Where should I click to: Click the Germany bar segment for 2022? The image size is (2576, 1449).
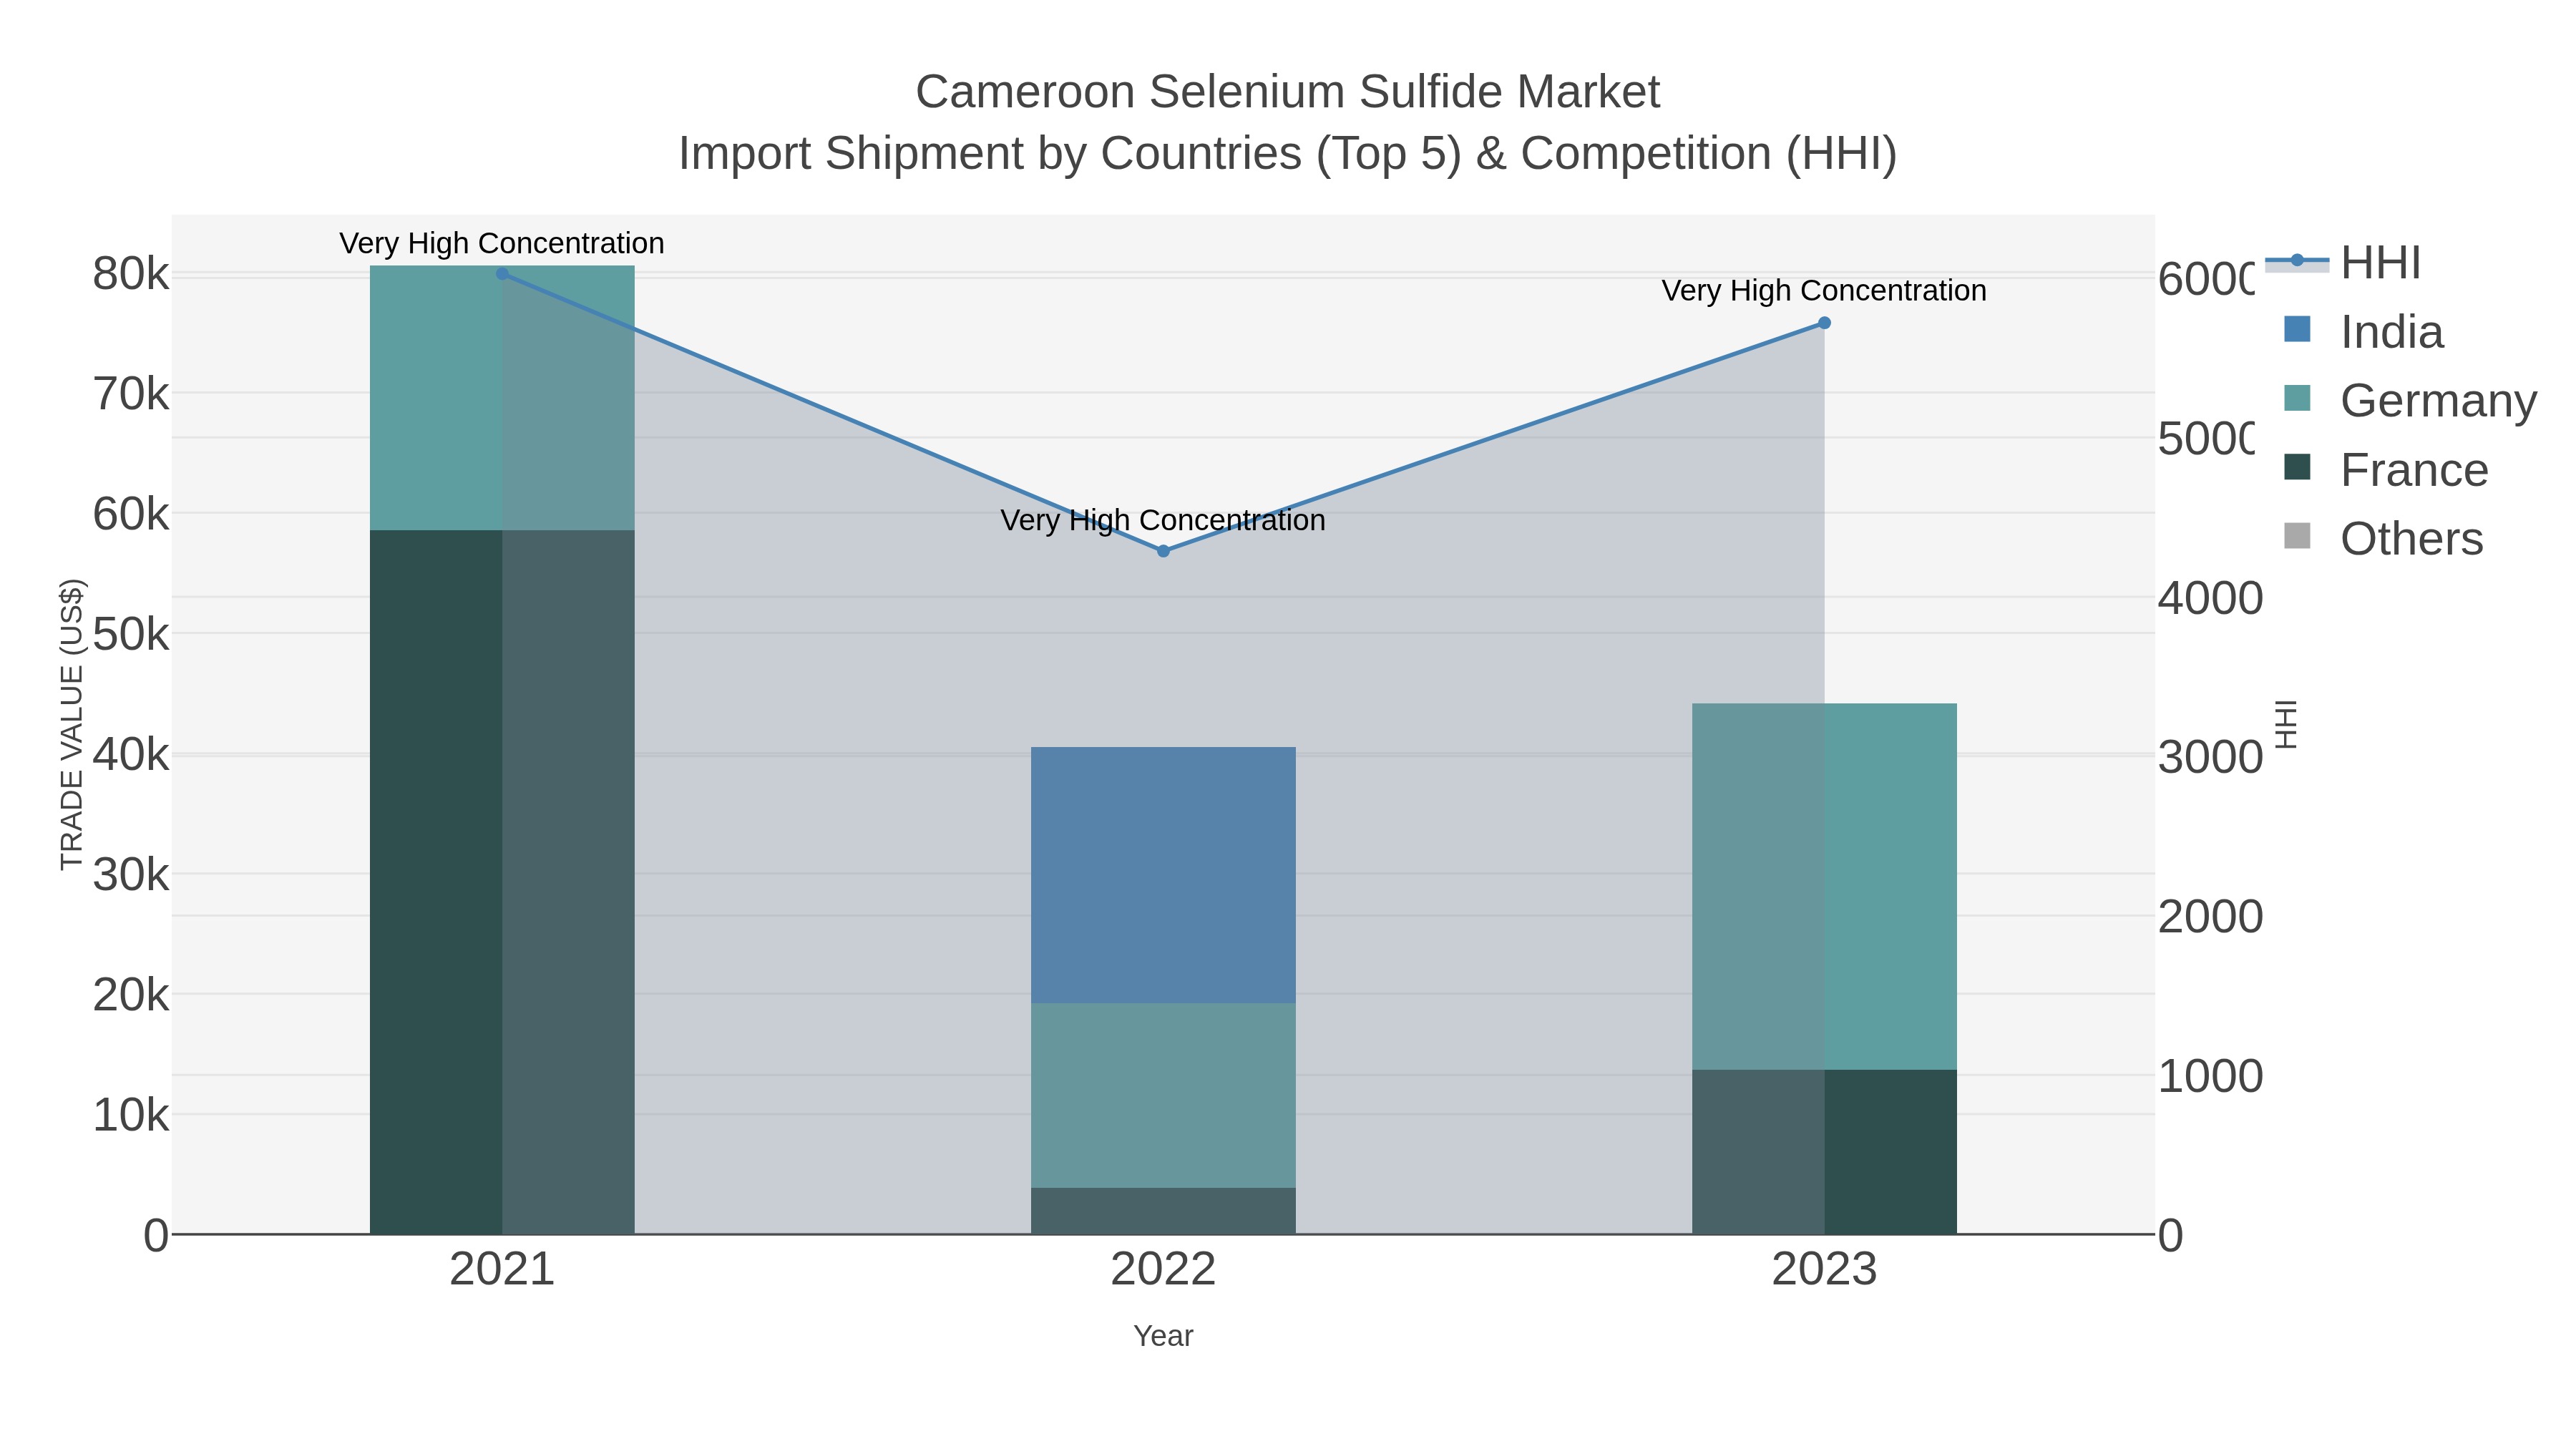[1163, 1095]
